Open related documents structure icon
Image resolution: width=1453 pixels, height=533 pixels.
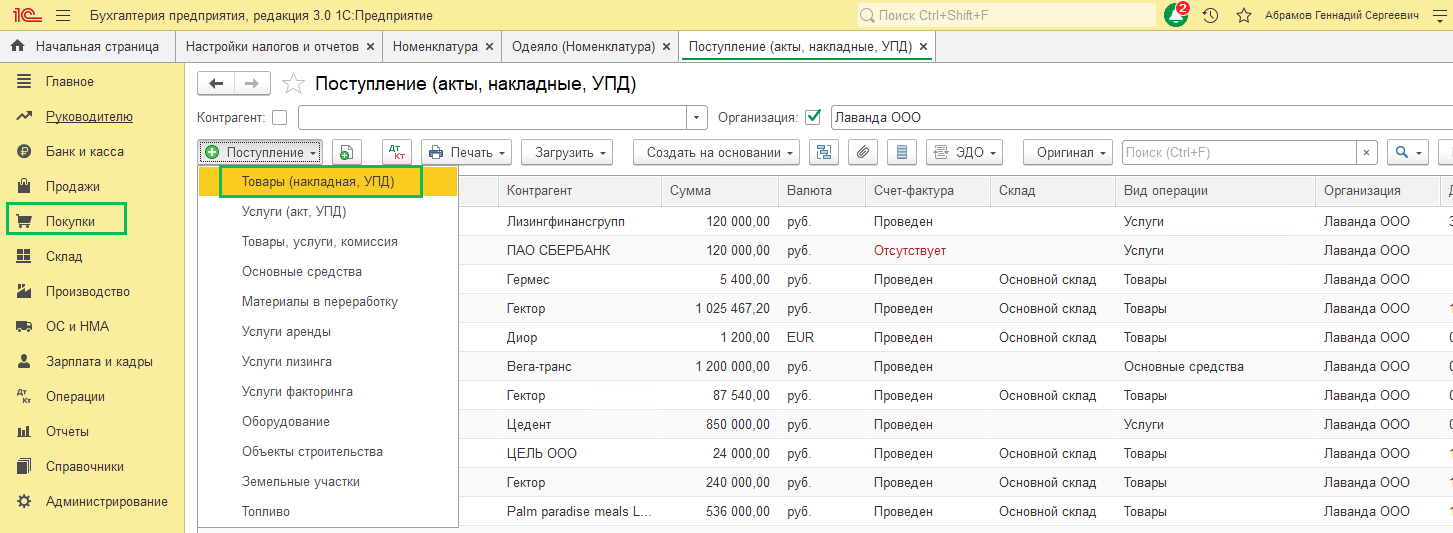point(825,152)
